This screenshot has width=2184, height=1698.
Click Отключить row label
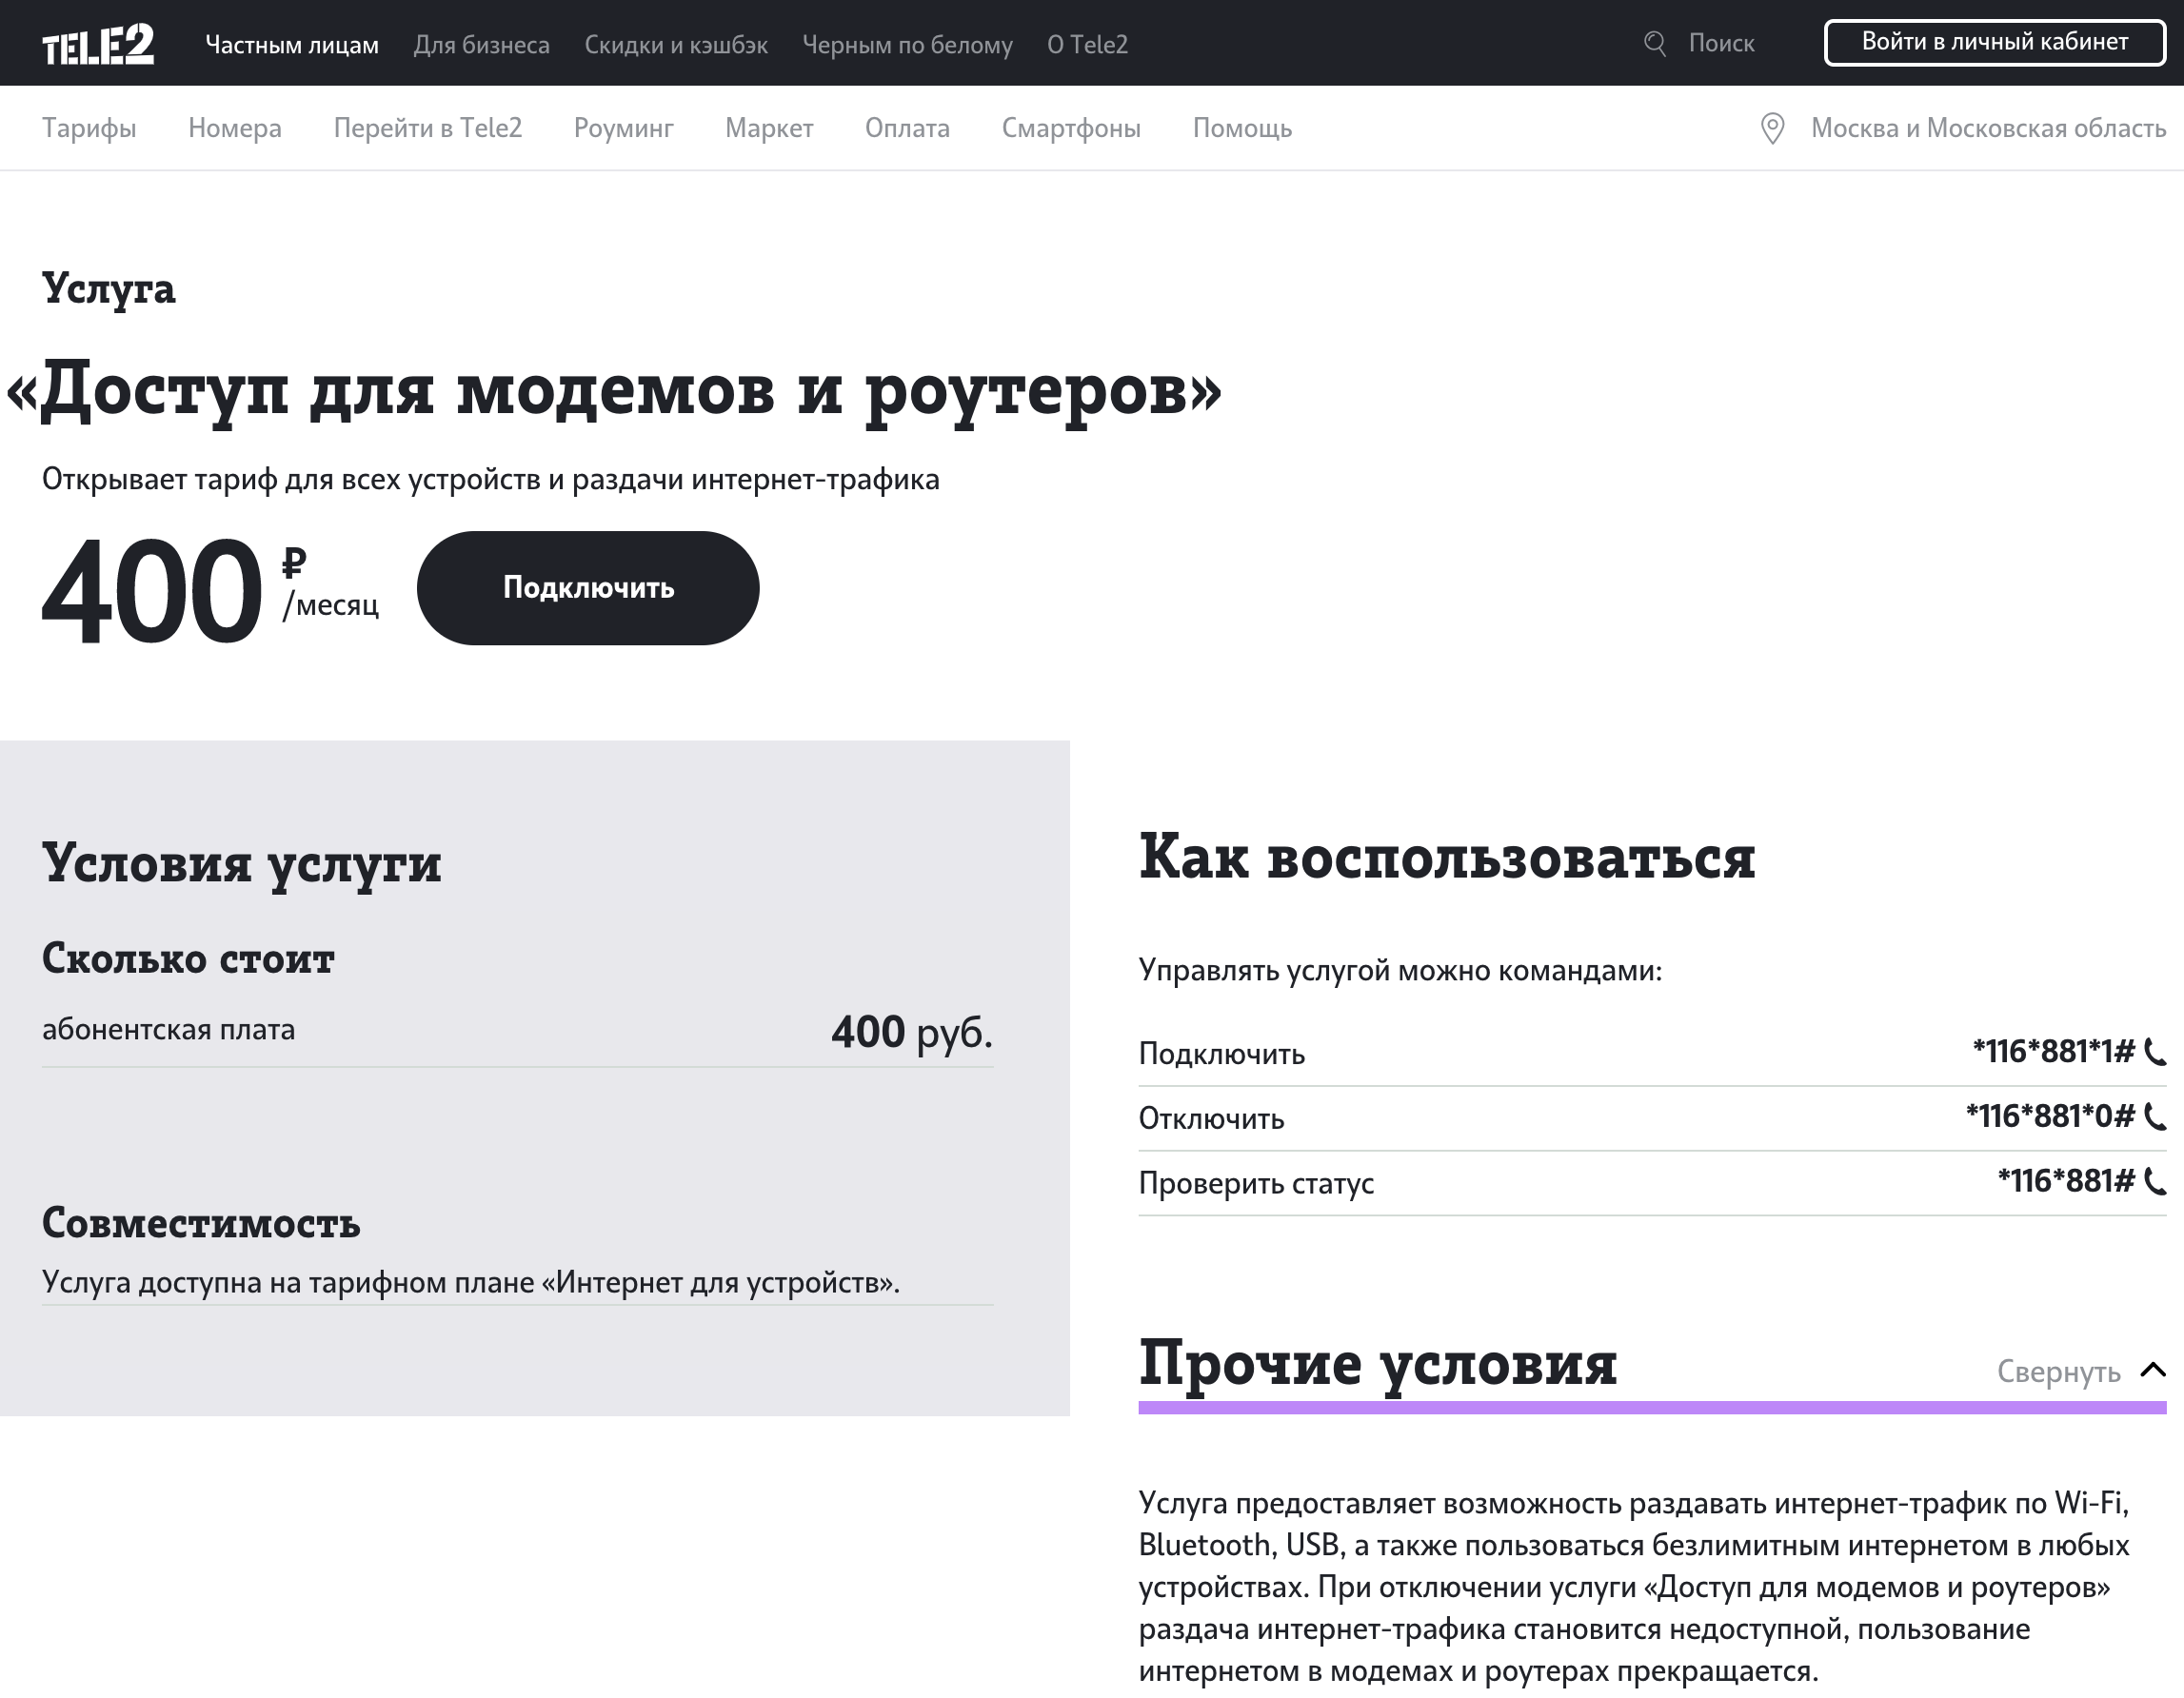[x=1211, y=1118]
